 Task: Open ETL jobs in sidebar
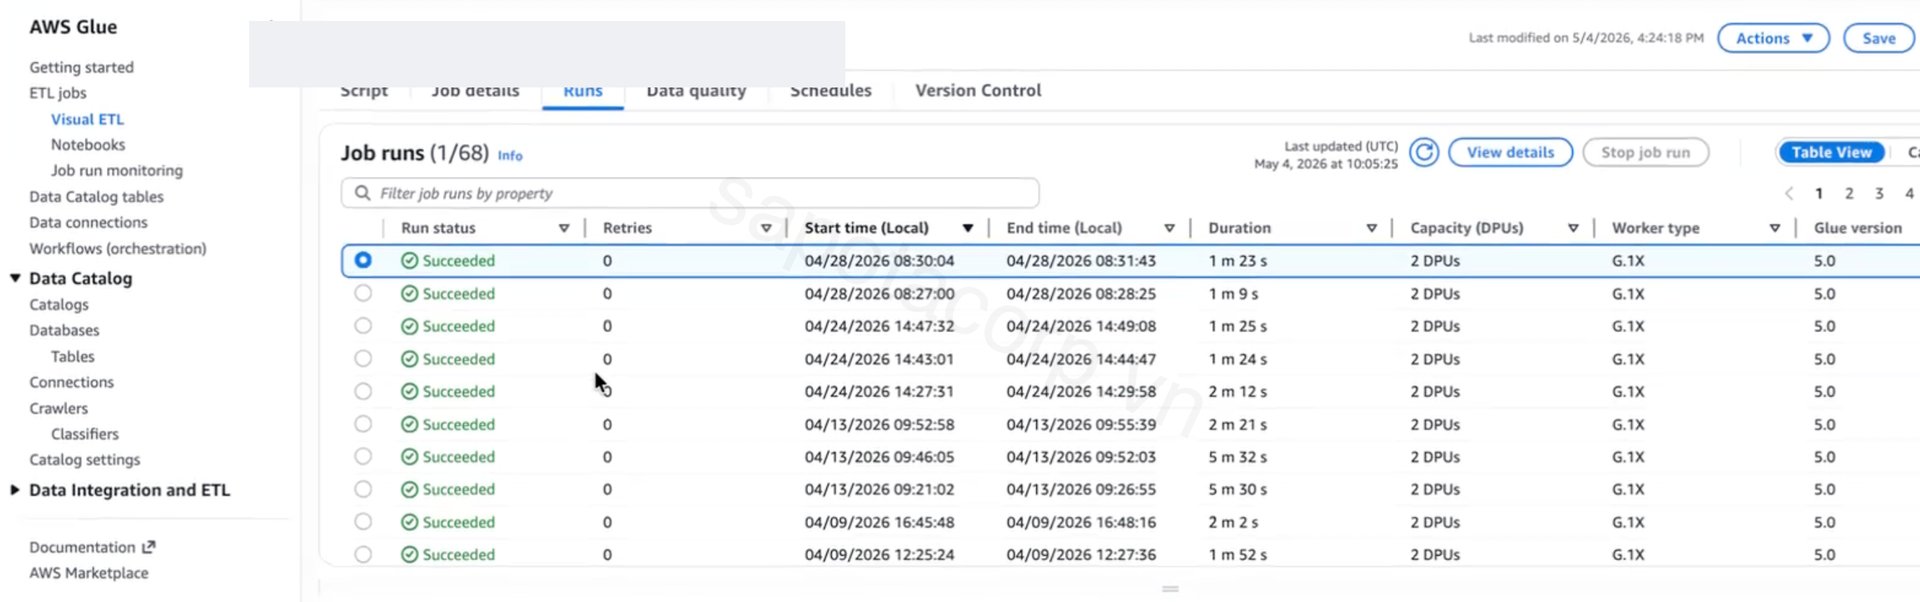[x=58, y=93]
